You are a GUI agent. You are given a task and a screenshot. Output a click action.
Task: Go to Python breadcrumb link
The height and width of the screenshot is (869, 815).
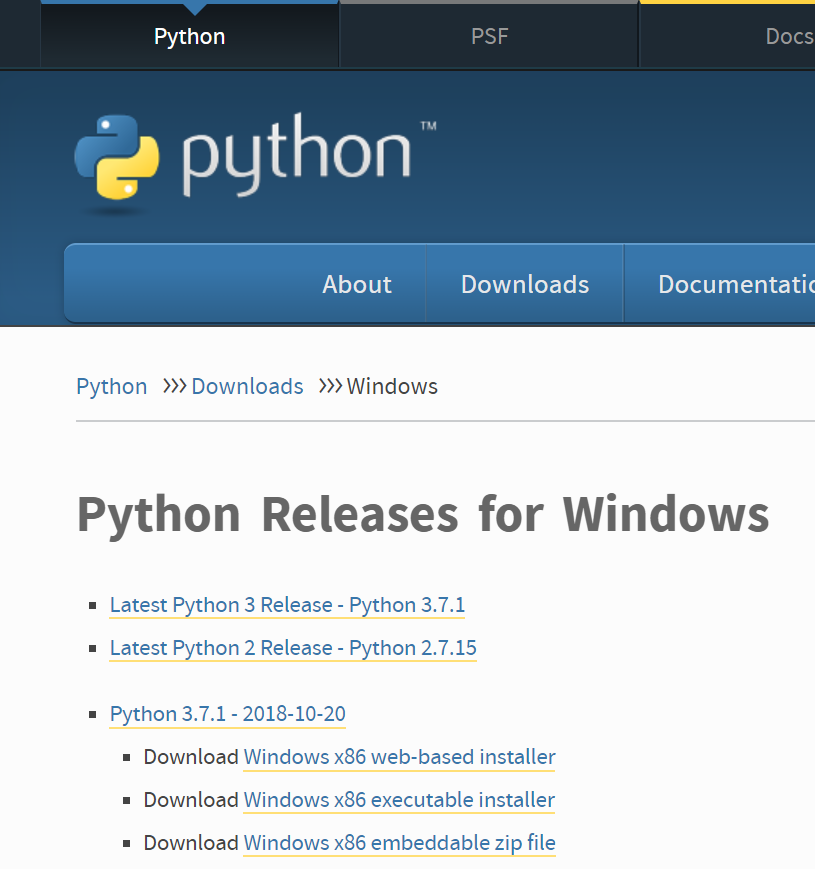pyautogui.click(x=111, y=386)
